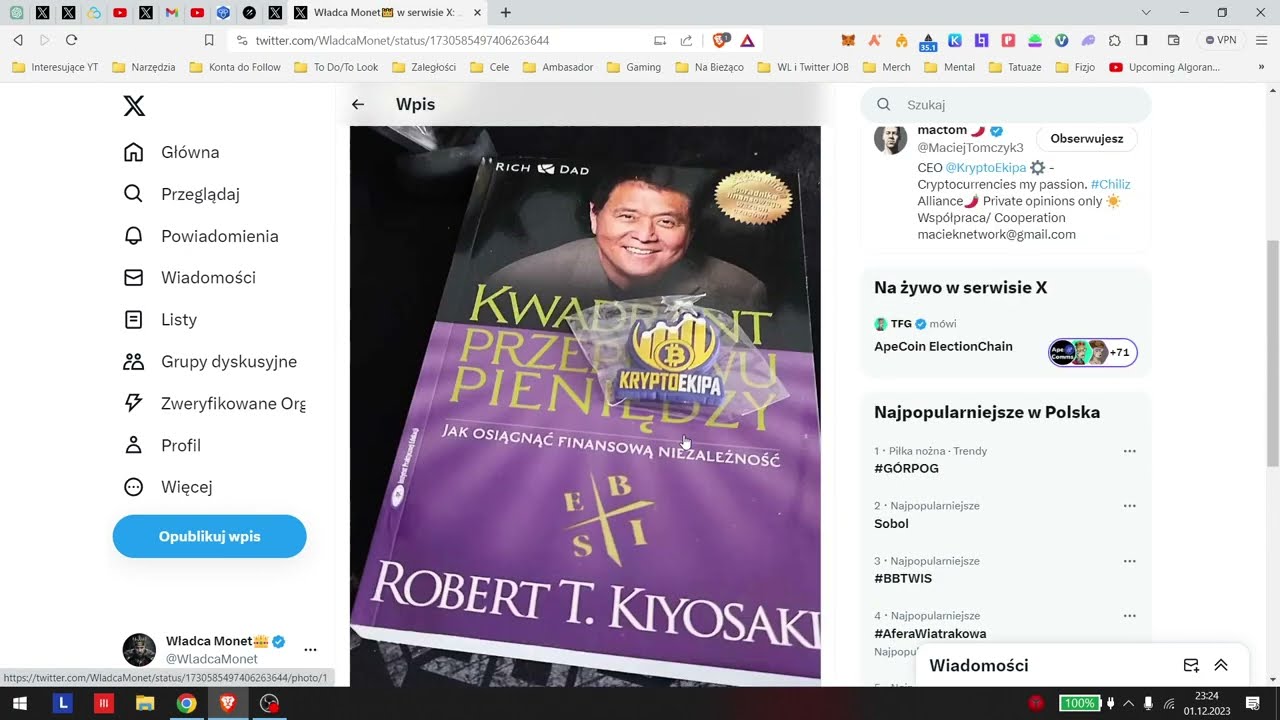Open #BBTWIS trend
Viewport: 1280px width, 720px height.
[x=903, y=578]
